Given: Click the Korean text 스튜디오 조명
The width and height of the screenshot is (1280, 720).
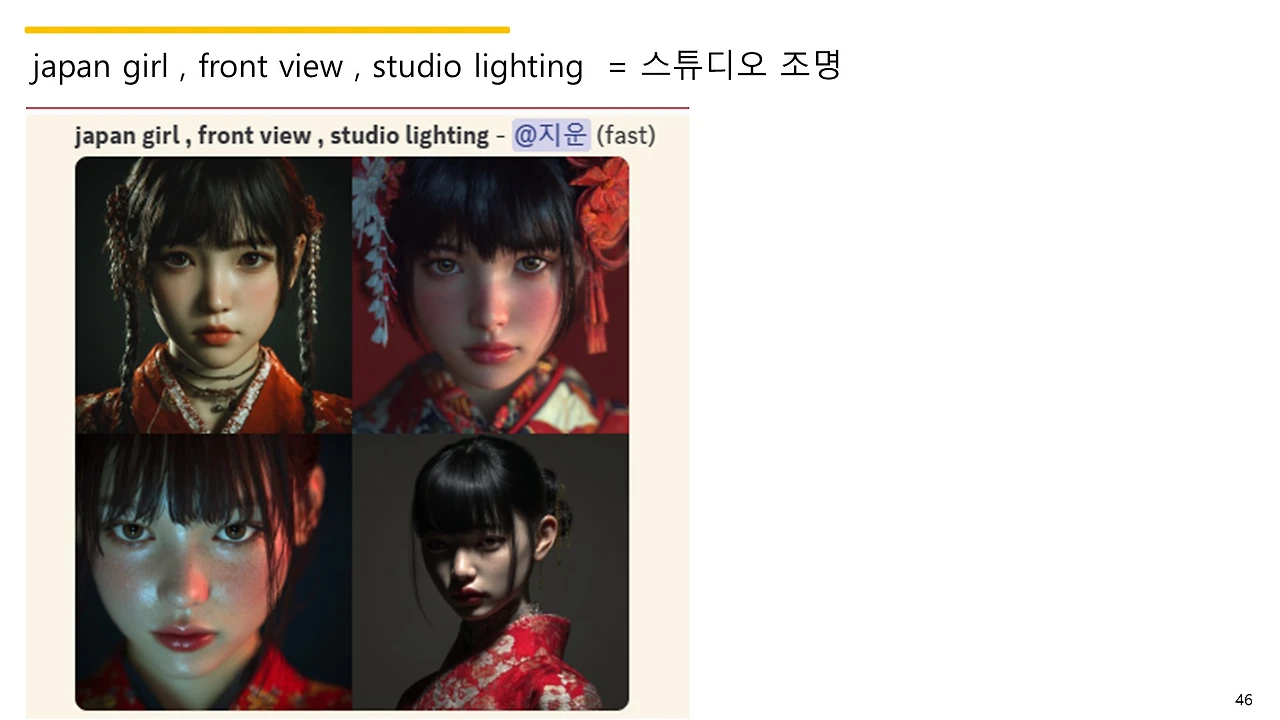Looking at the screenshot, I should pos(740,66).
